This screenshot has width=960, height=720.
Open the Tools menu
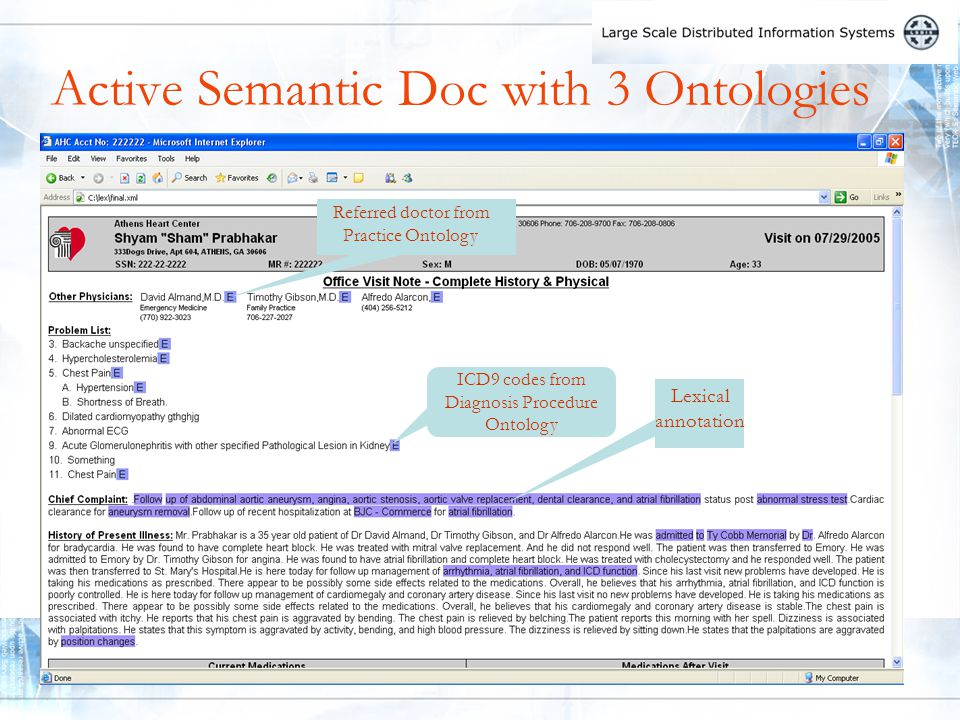[x=166, y=159]
